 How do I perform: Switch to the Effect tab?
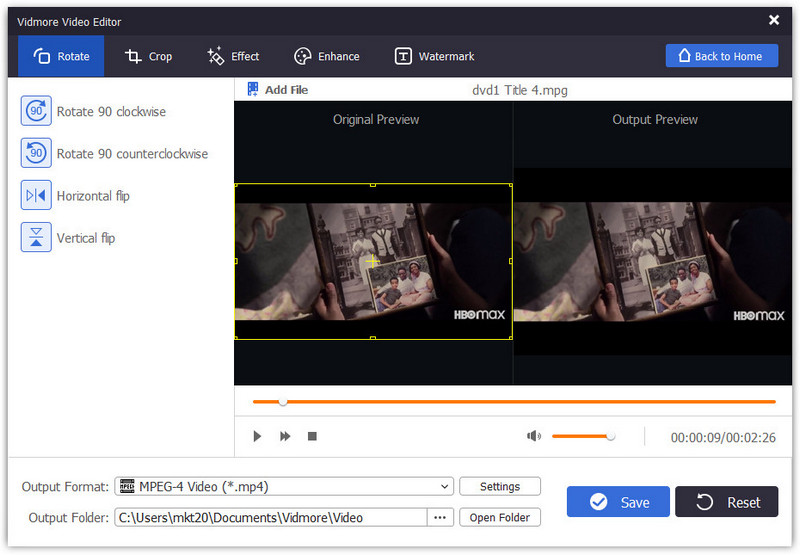(x=233, y=56)
